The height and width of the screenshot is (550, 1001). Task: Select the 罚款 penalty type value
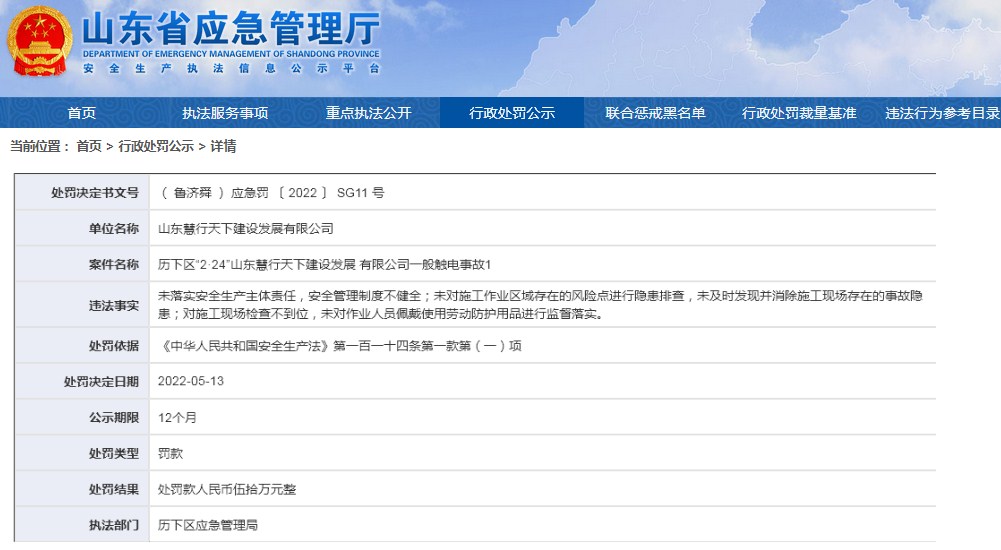[x=170, y=454]
